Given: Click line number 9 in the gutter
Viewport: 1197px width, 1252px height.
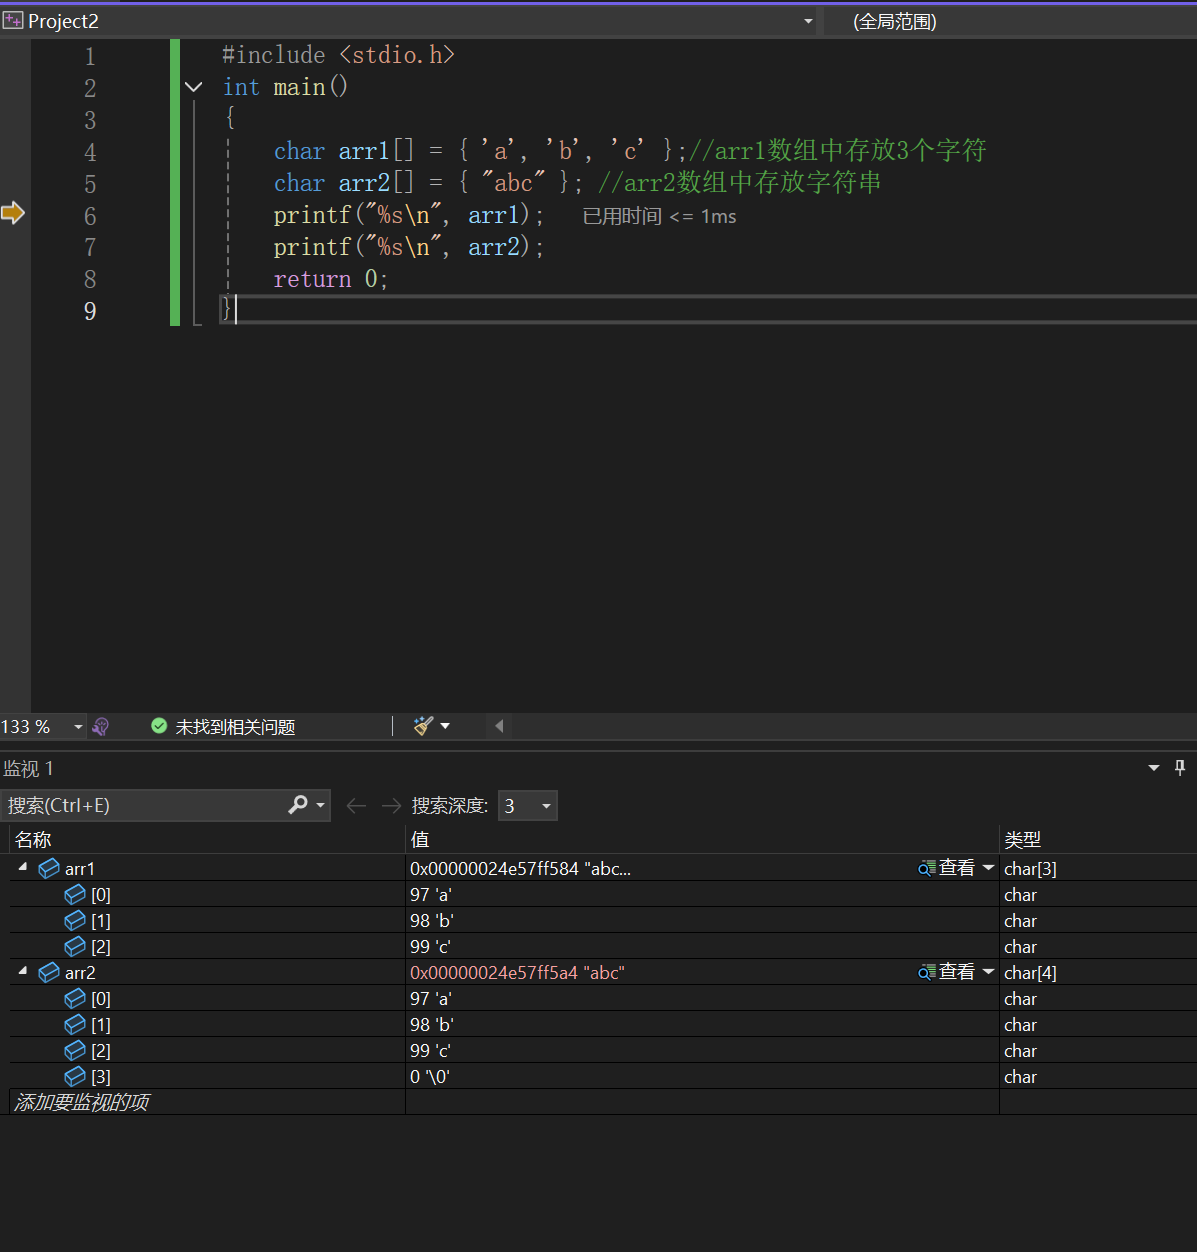Looking at the screenshot, I should tap(90, 312).
